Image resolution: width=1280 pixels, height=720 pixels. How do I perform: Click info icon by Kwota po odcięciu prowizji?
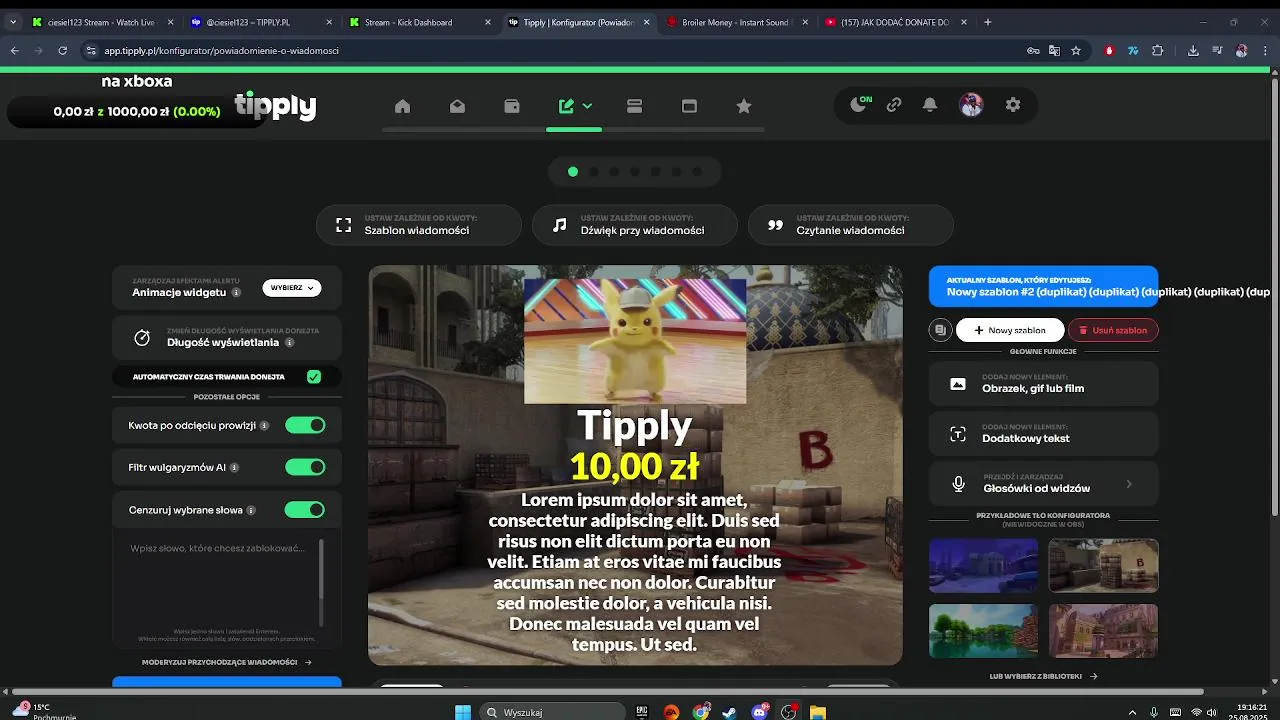[x=265, y=426]
